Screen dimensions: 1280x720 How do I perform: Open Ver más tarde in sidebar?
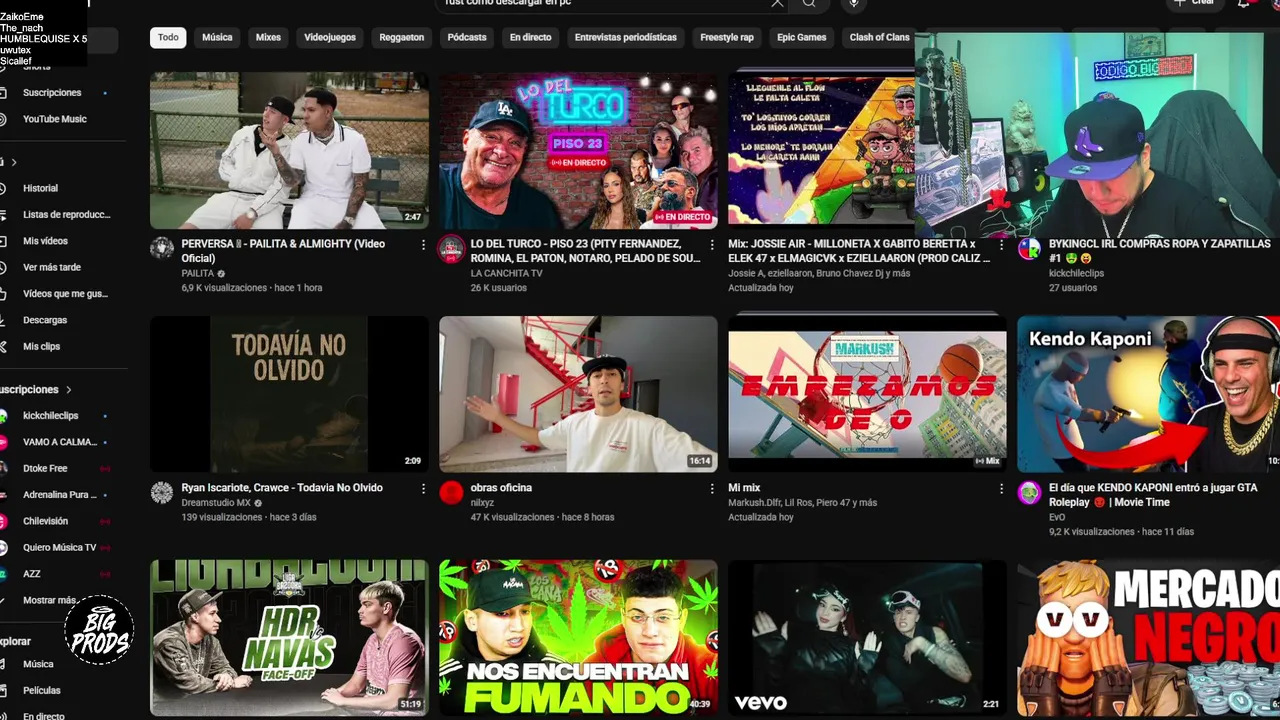pyautogui.click(x=52, y=268)
